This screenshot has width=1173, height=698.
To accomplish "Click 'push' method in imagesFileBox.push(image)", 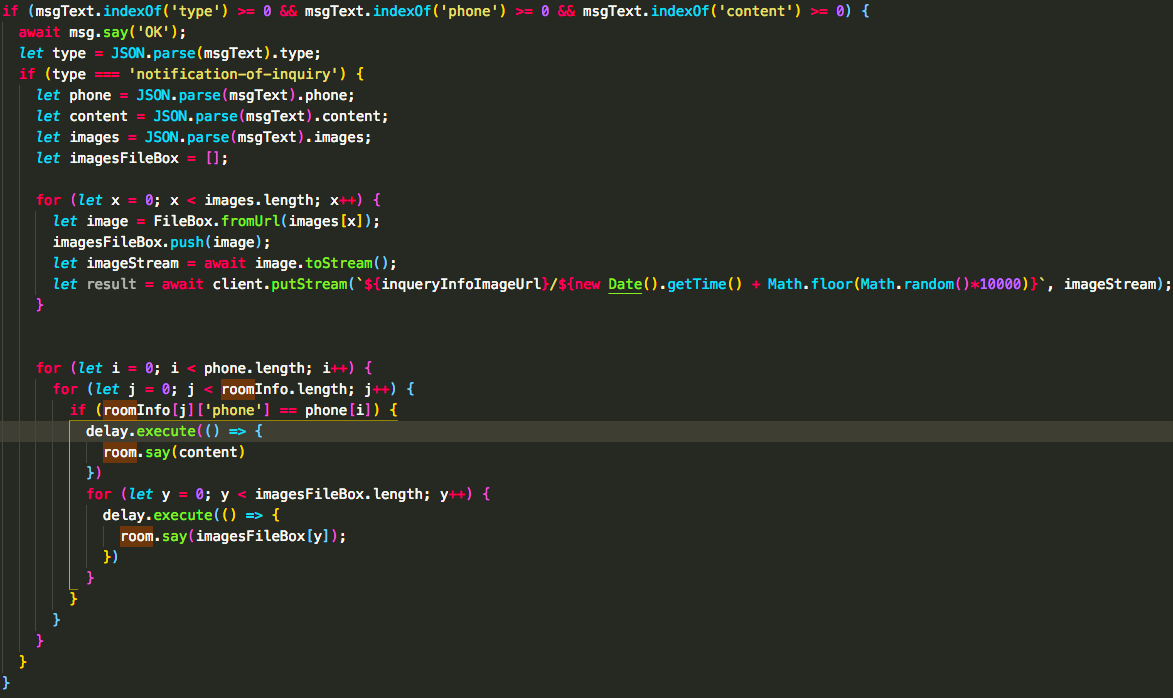I will 187,242.
